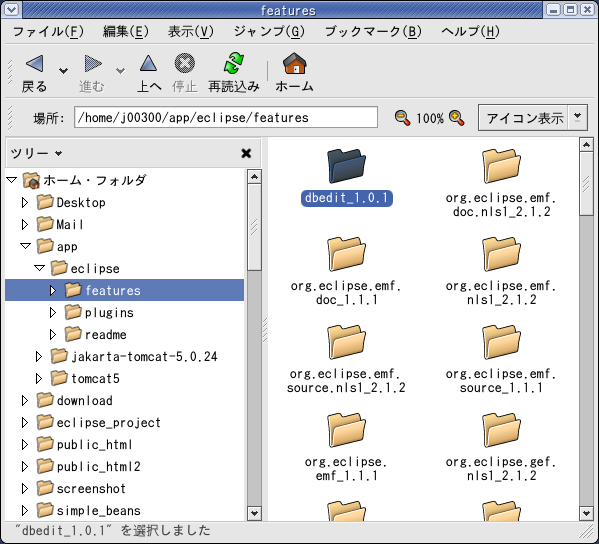Select the org.eclipse.emf.doc_1.1.1 folder icon
This screenshot has width=599, height=544.
tap(346, 254)
